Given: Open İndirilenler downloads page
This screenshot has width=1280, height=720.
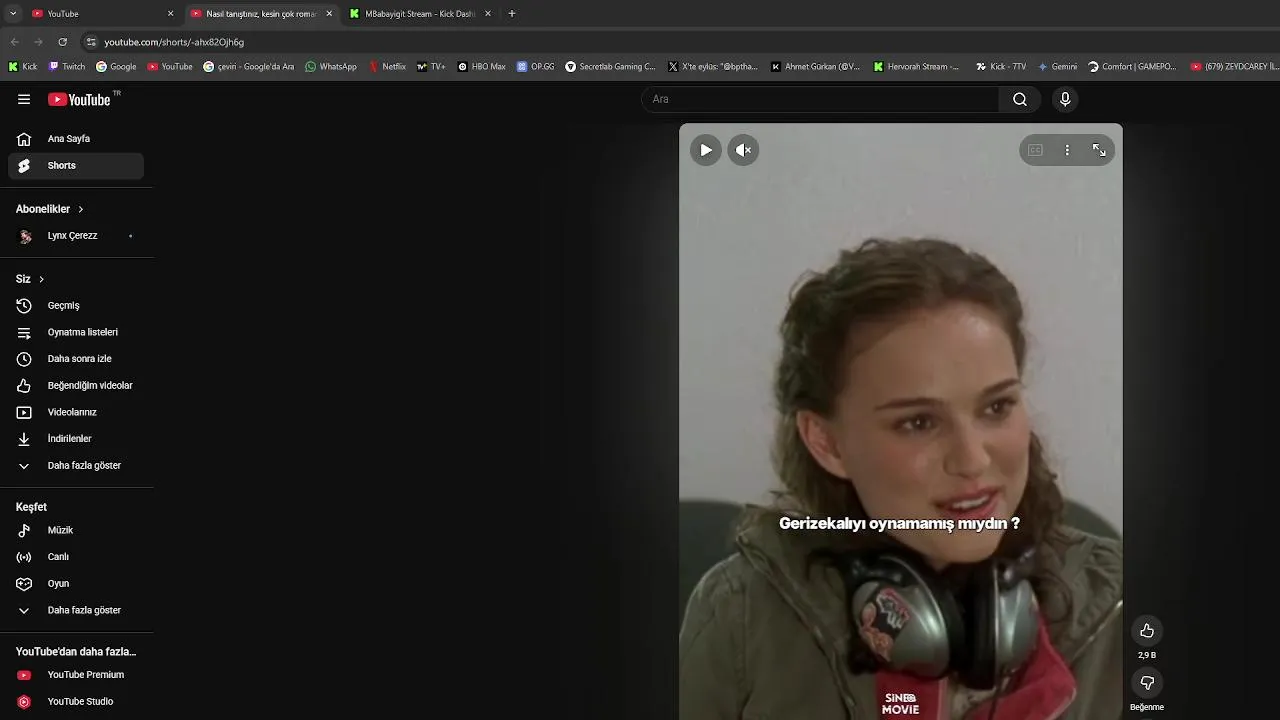Looking at the screenshot, I should pos(76,439).
